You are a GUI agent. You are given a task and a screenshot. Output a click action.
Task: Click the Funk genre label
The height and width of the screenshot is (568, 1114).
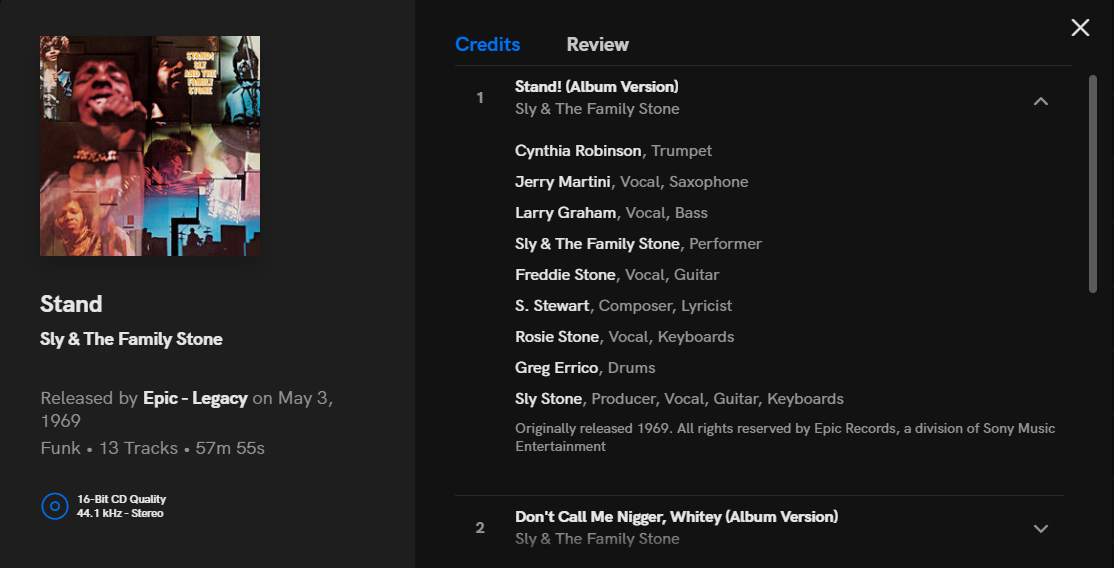click(x=60, y=448)
